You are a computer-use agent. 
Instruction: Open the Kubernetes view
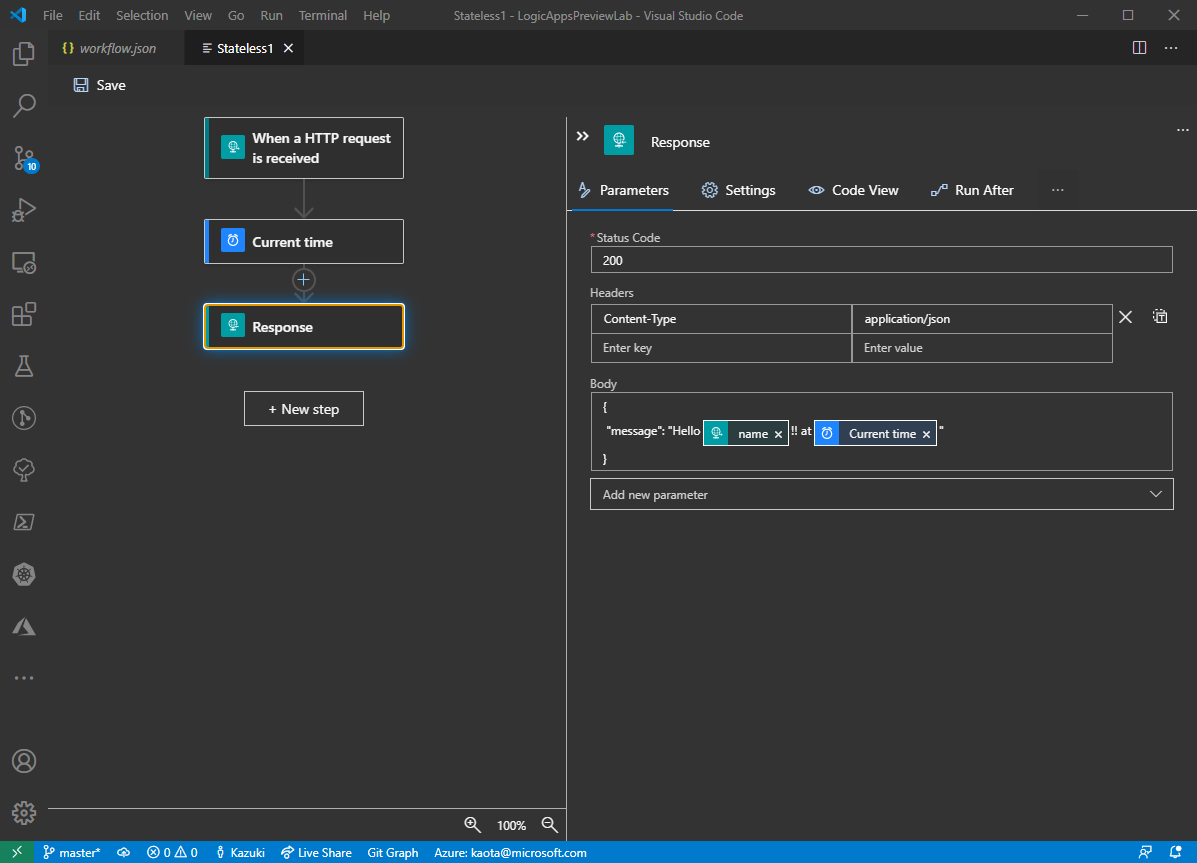click(24, 574)
